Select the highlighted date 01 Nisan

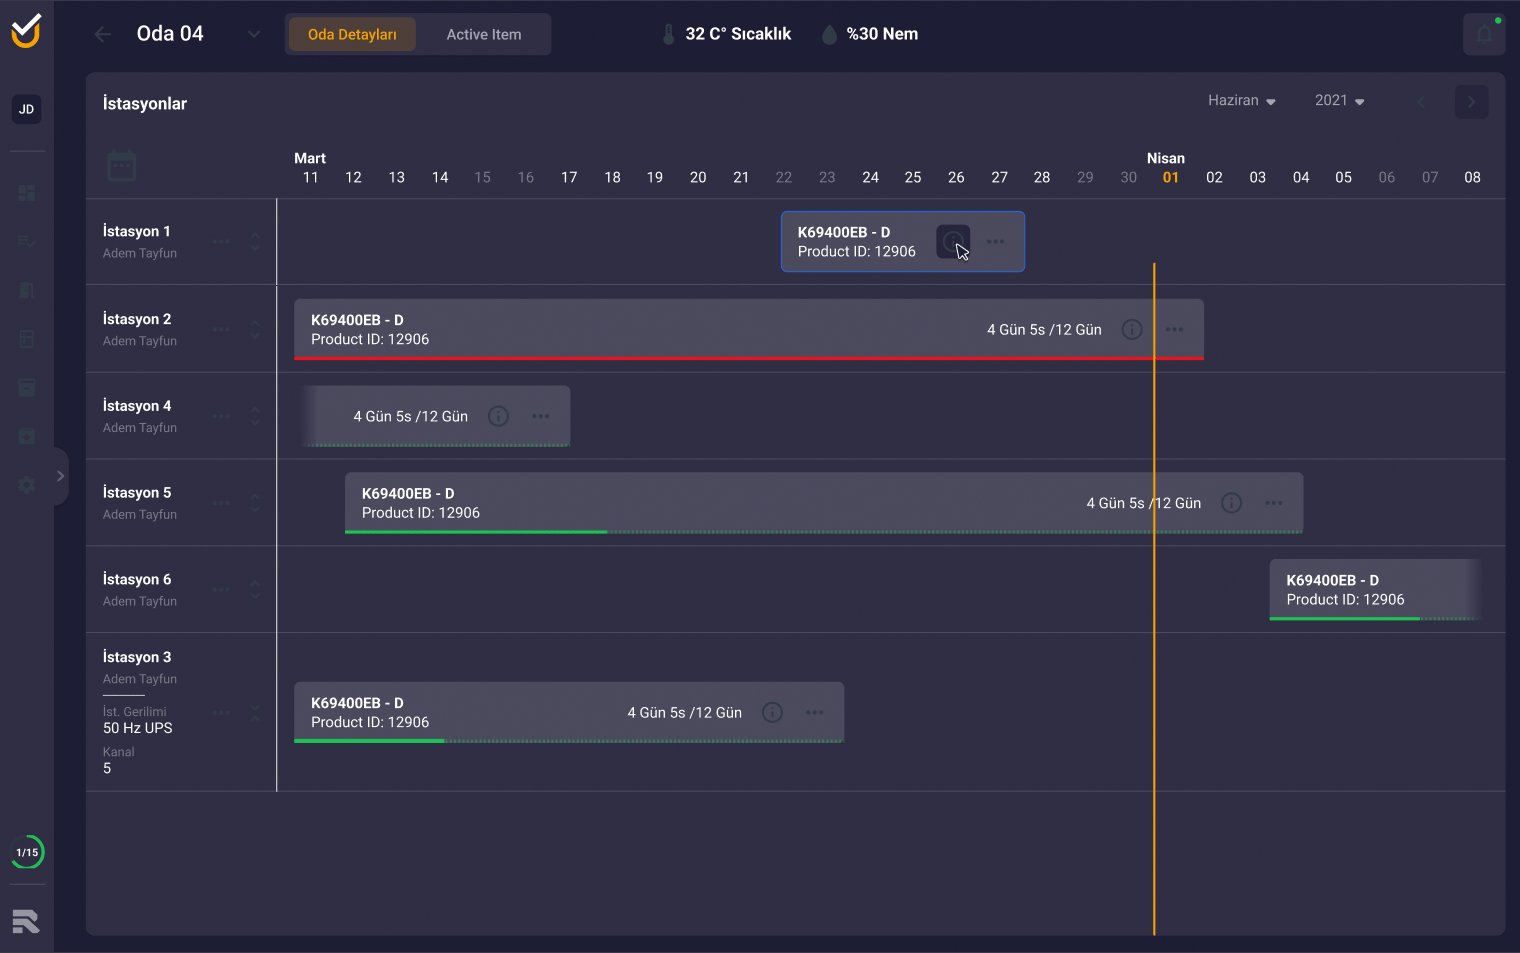coord(1171,178)
